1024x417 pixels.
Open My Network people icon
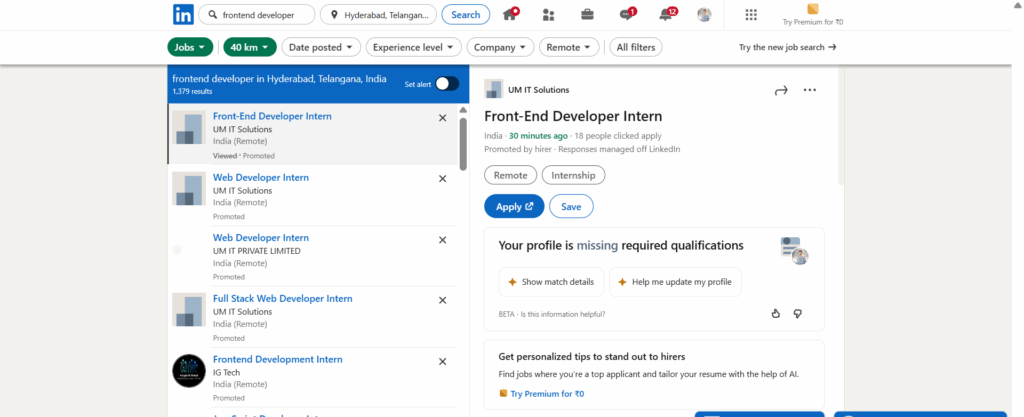(548, 14)
